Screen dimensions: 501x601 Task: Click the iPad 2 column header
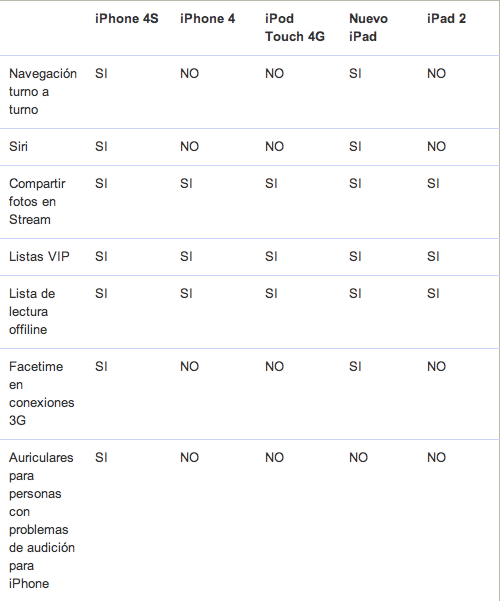[x=447, y=19]
